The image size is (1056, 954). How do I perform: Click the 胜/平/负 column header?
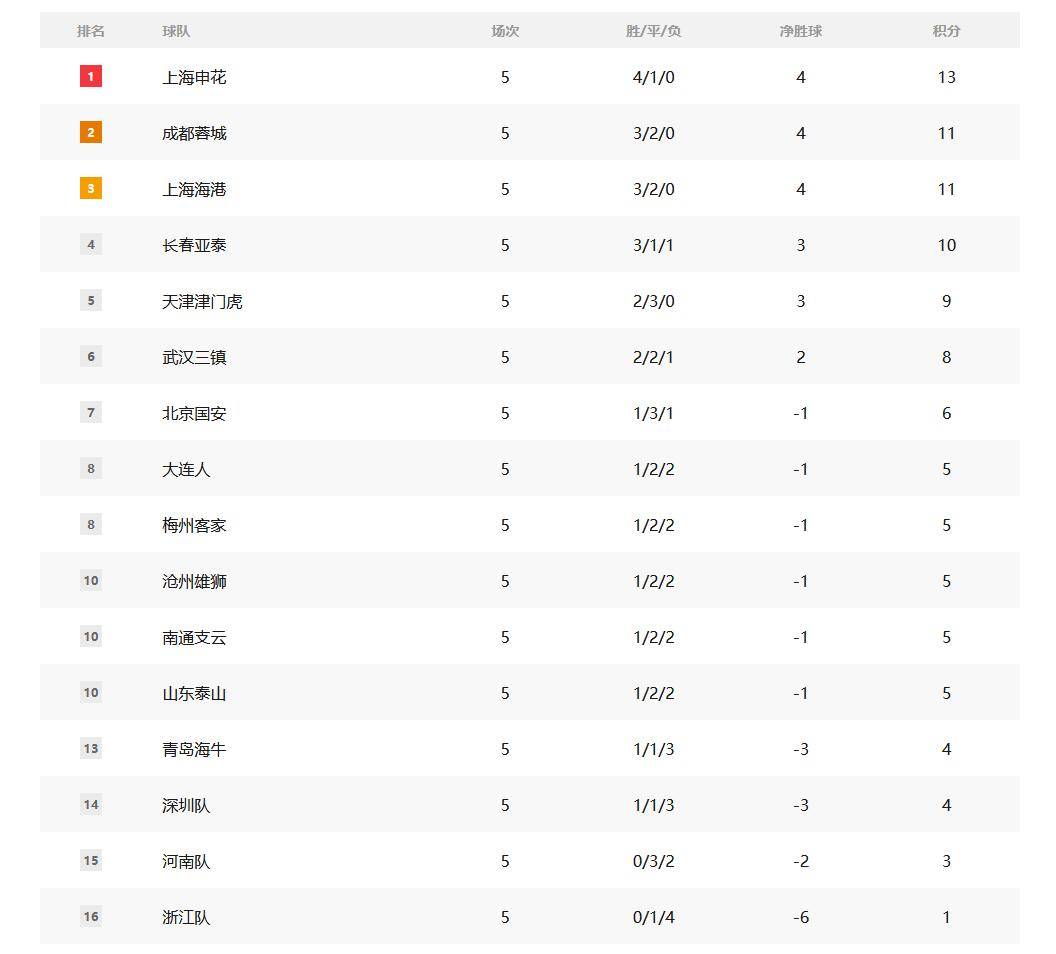pyautogui.click(x=653, y=31)
